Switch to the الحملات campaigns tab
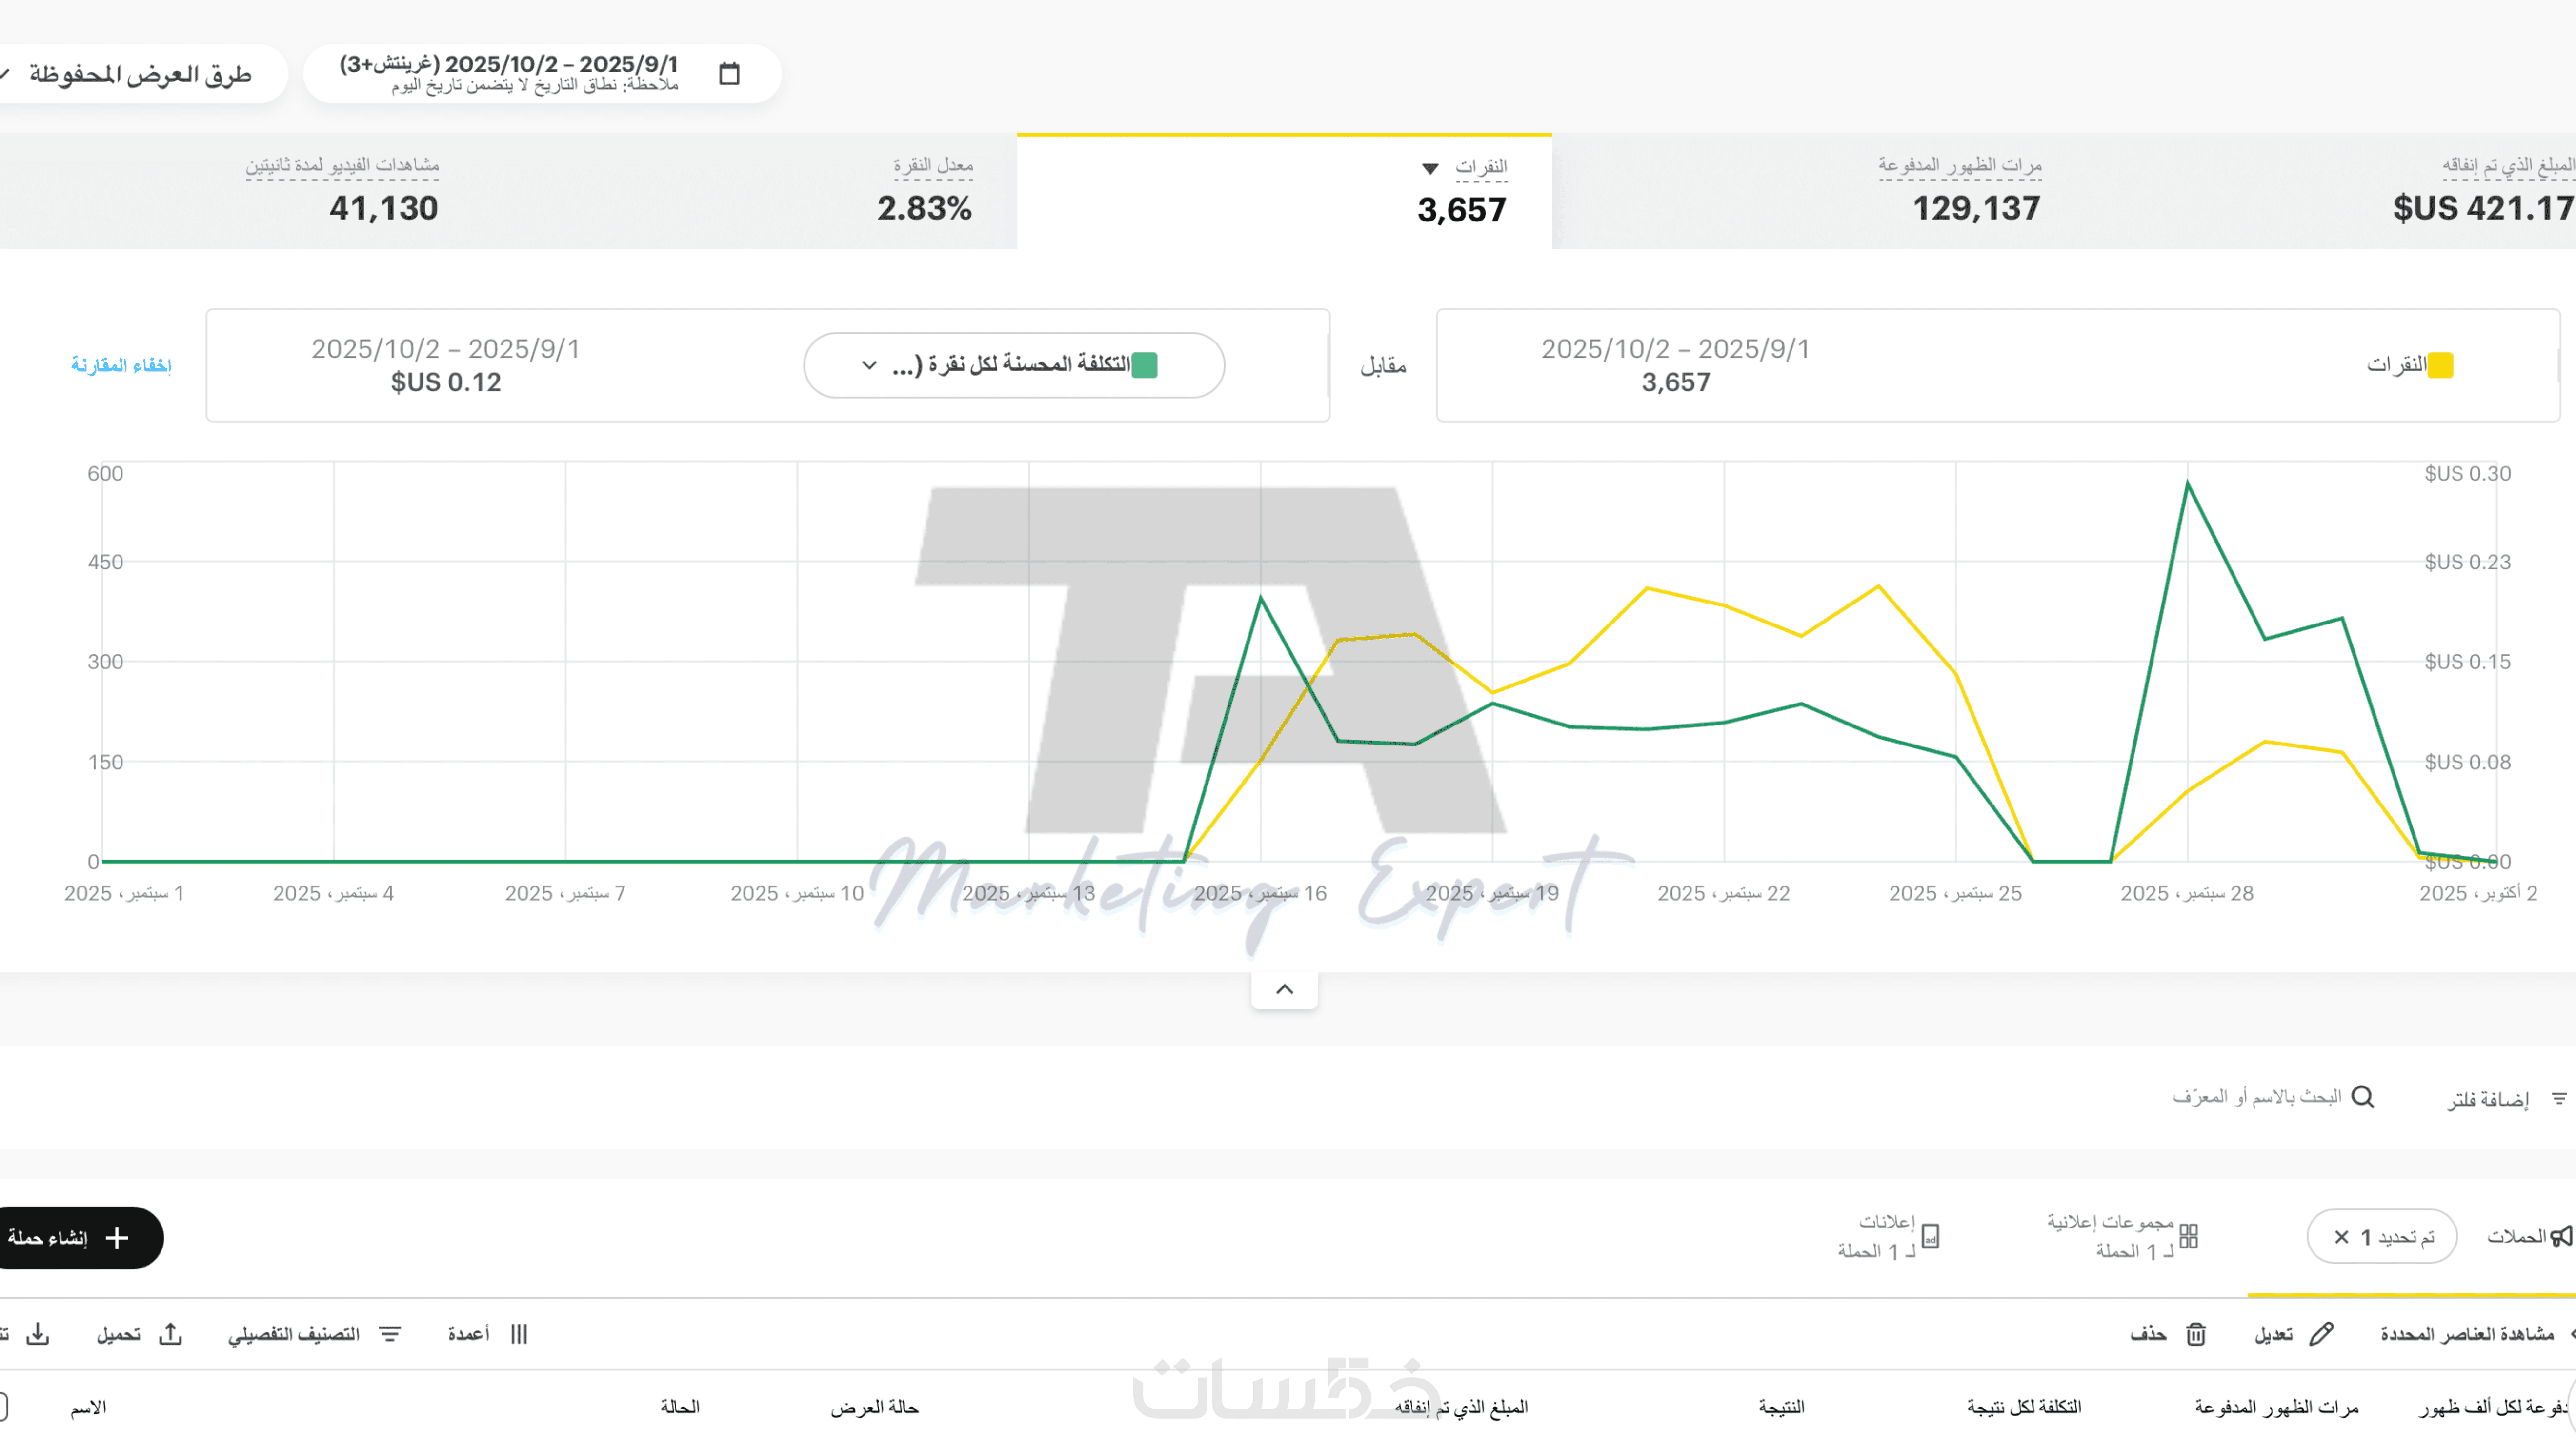The height and width of the screenshot is (1449, 2576). click(2530, 1237)
